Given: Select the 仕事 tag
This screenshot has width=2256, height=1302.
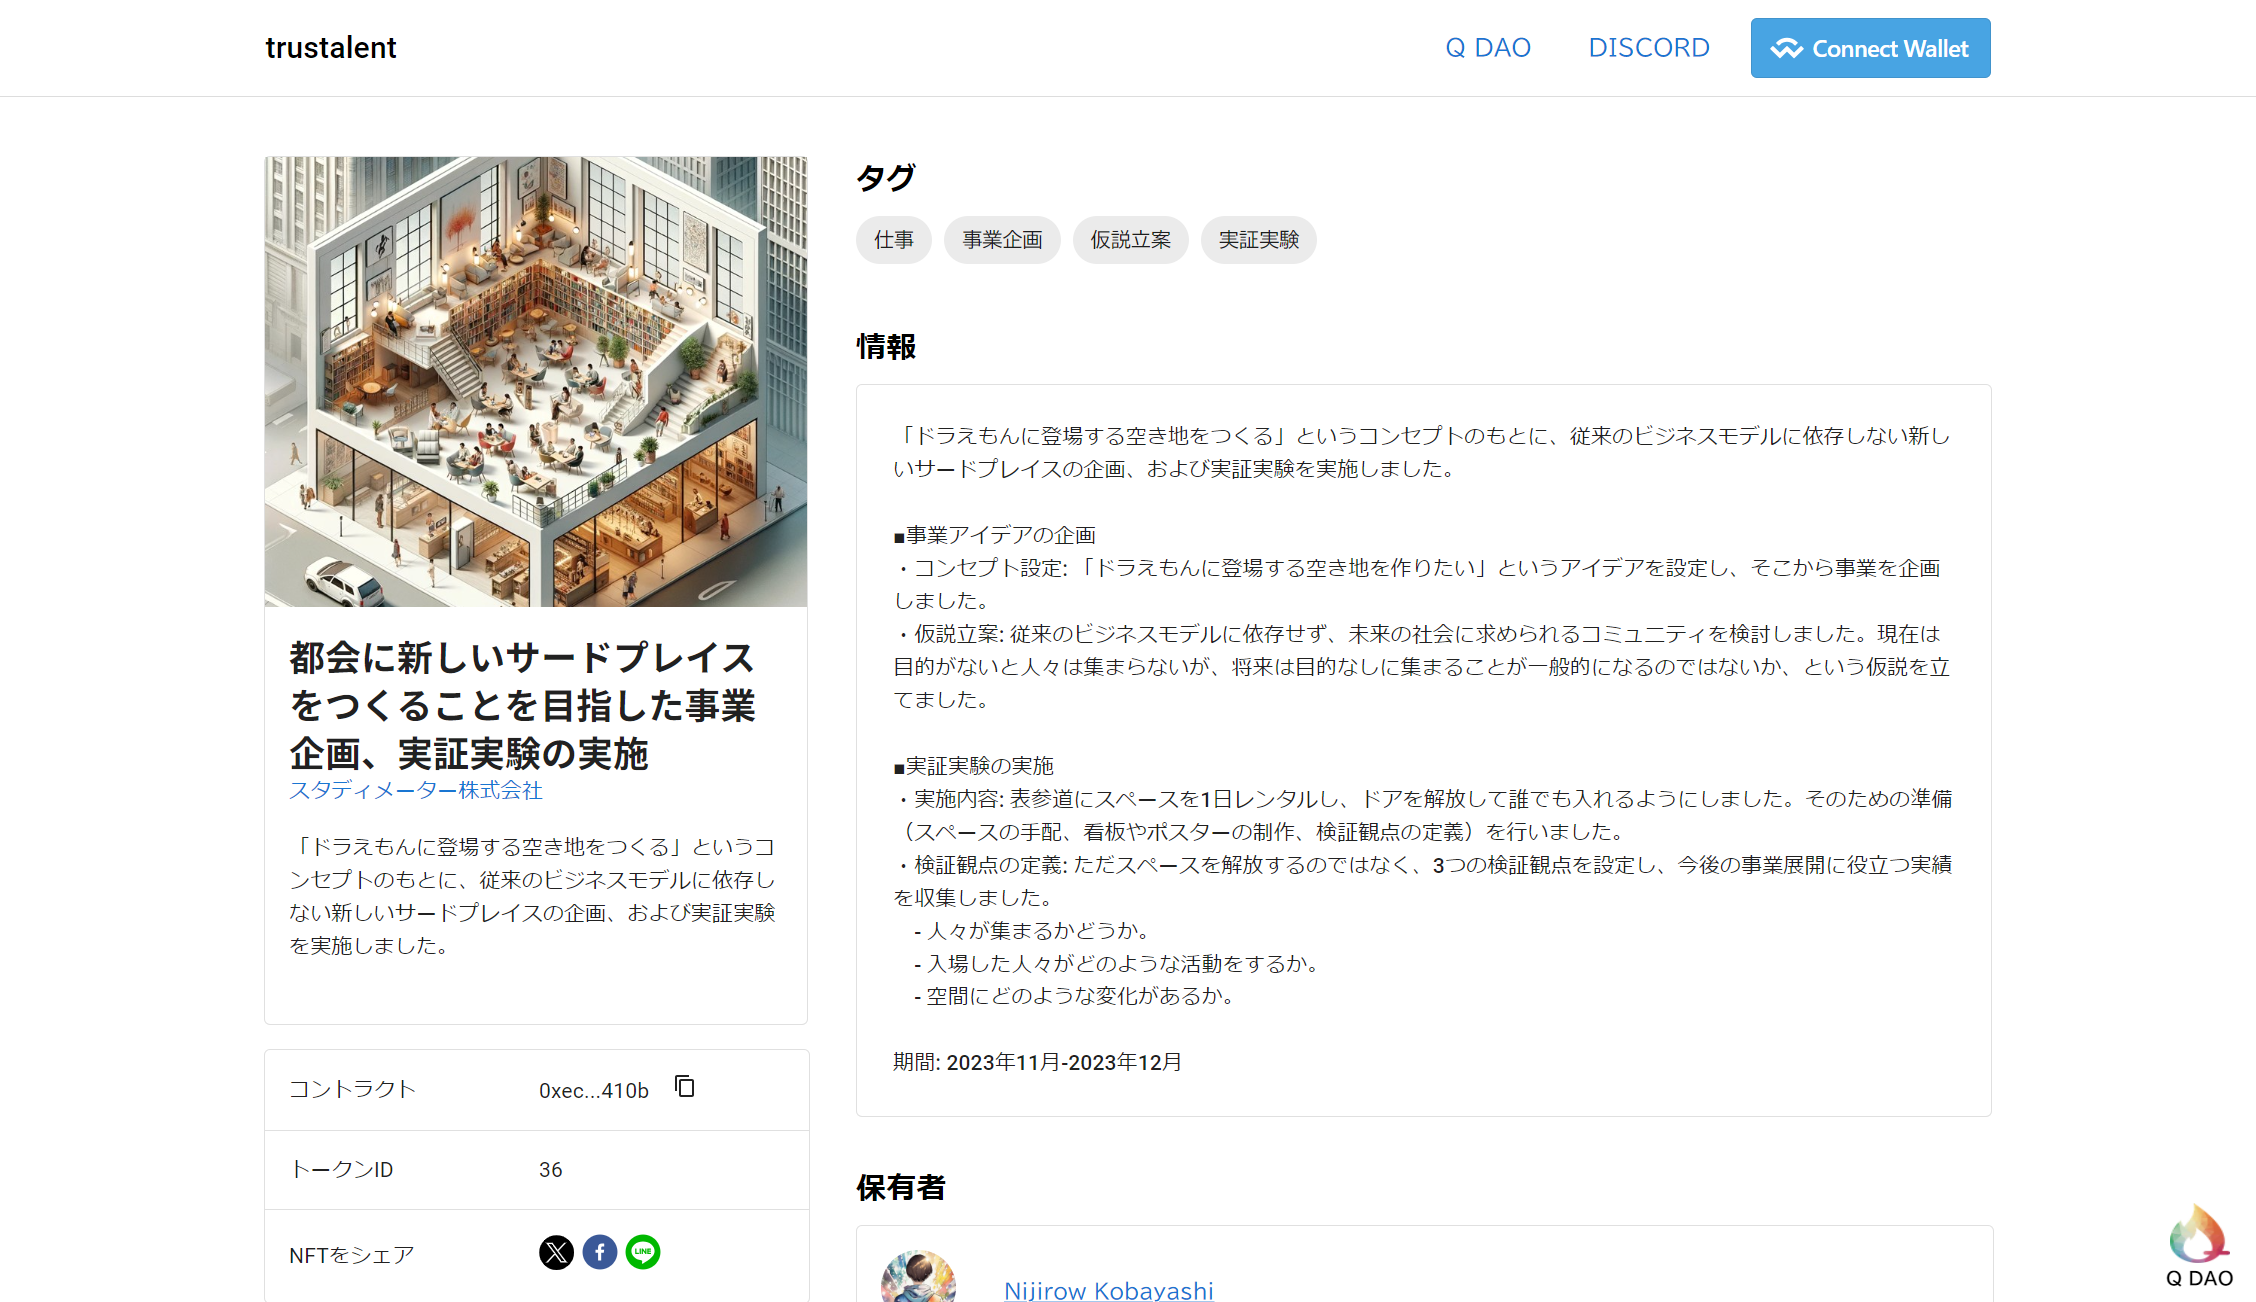Looking at the screenshot, I should click(893, 240).
